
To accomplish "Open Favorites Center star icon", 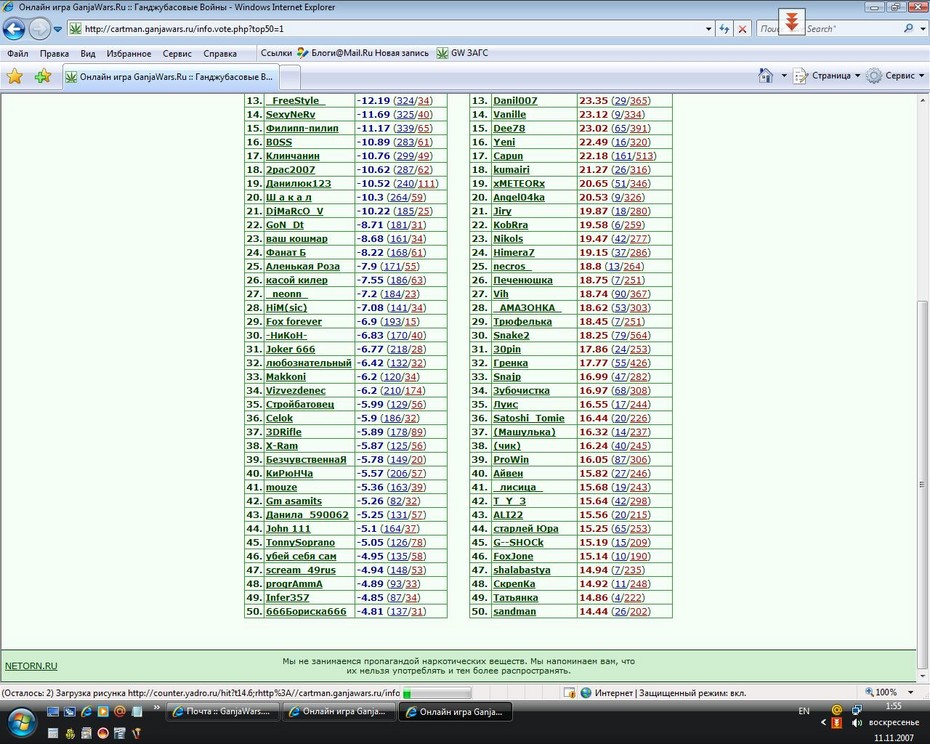I will tap(15, 77).
